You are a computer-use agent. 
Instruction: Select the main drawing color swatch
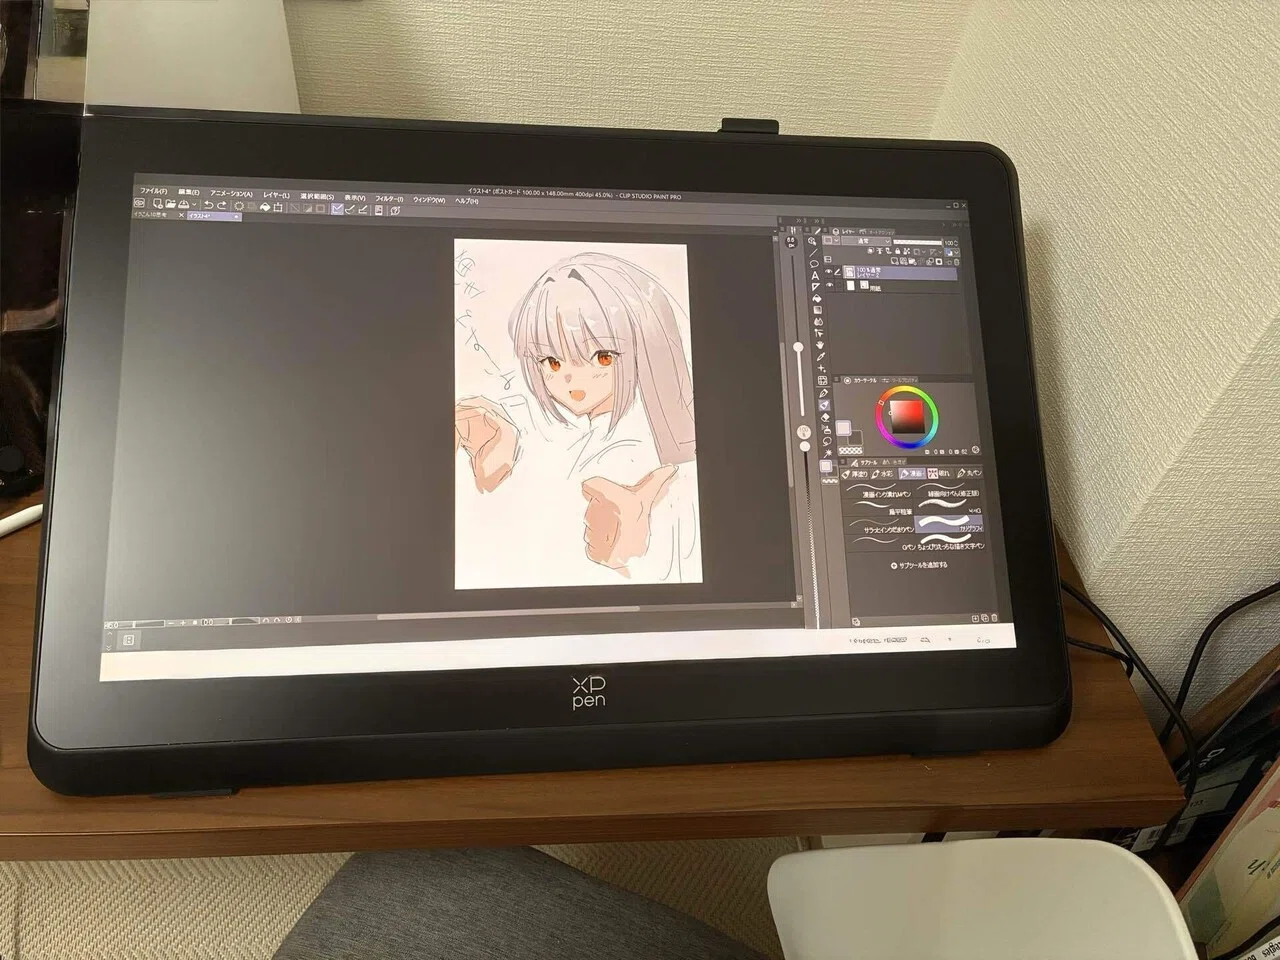[843, 427]
